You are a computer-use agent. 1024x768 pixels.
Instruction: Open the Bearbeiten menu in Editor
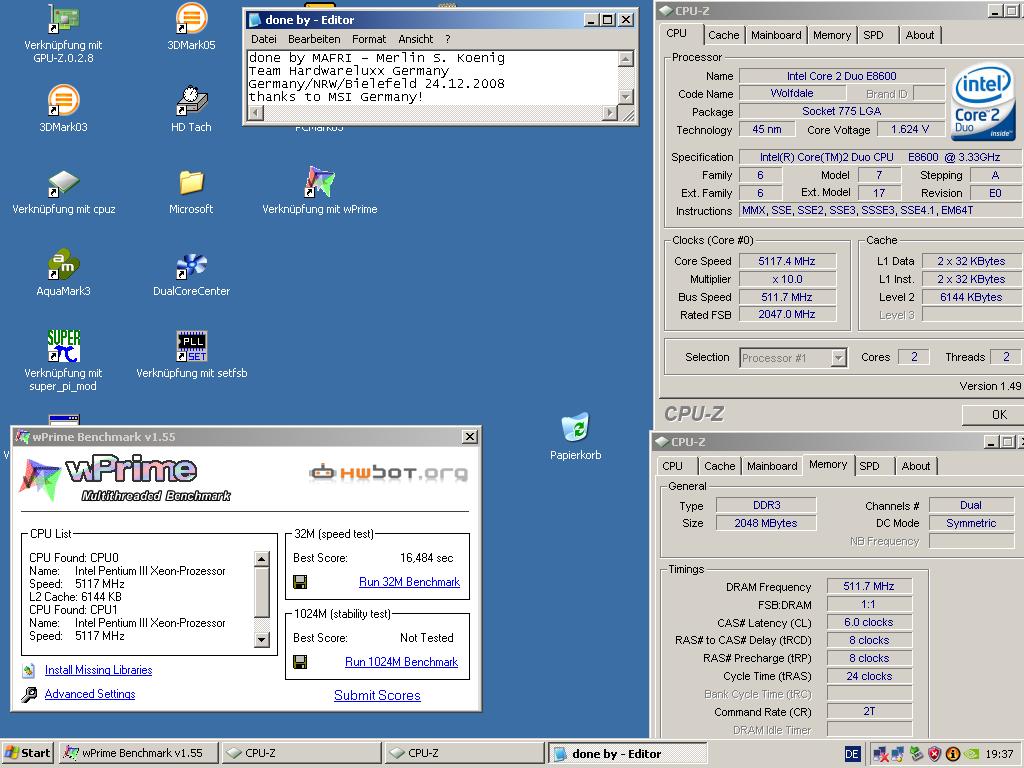[314, 39]
